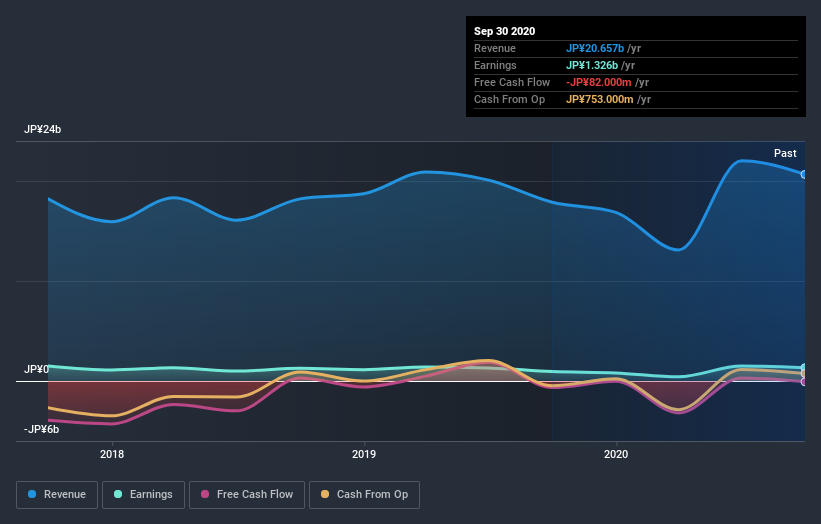The width and height of the screenshot is (821, 524).
Task: Select the Revenue endpoint marker on chart
Action: (x=804, y=174)
